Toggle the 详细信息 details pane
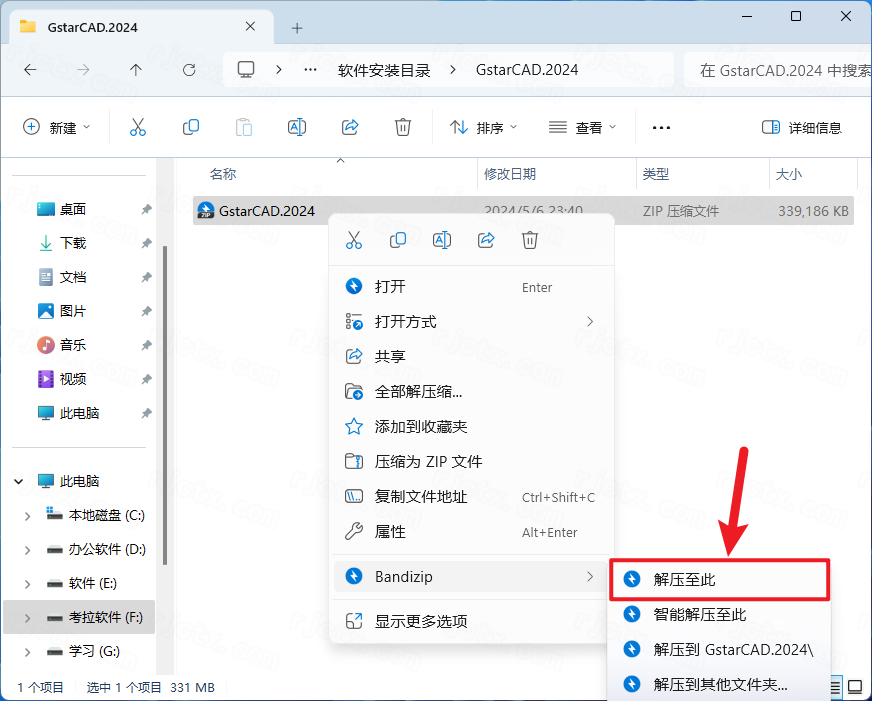The image size is (872, 701). 802,127
